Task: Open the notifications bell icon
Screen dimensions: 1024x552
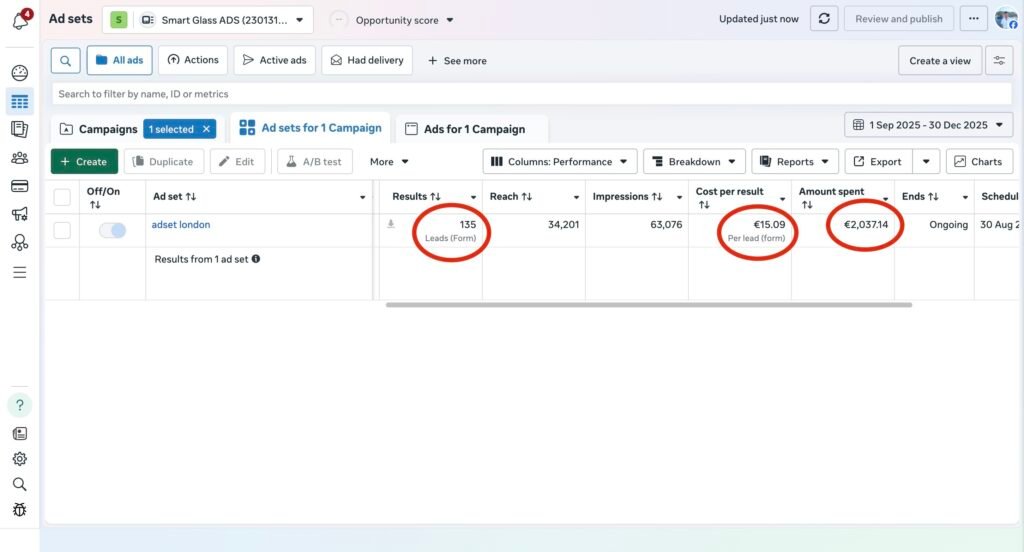Action: tap(19, 21)
